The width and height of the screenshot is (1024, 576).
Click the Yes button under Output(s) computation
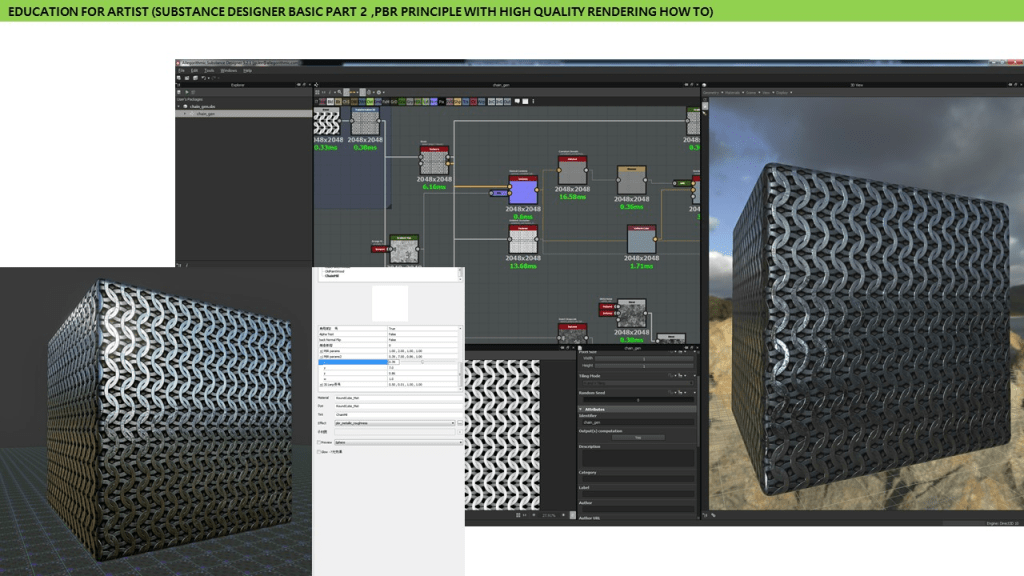[637, 437]
